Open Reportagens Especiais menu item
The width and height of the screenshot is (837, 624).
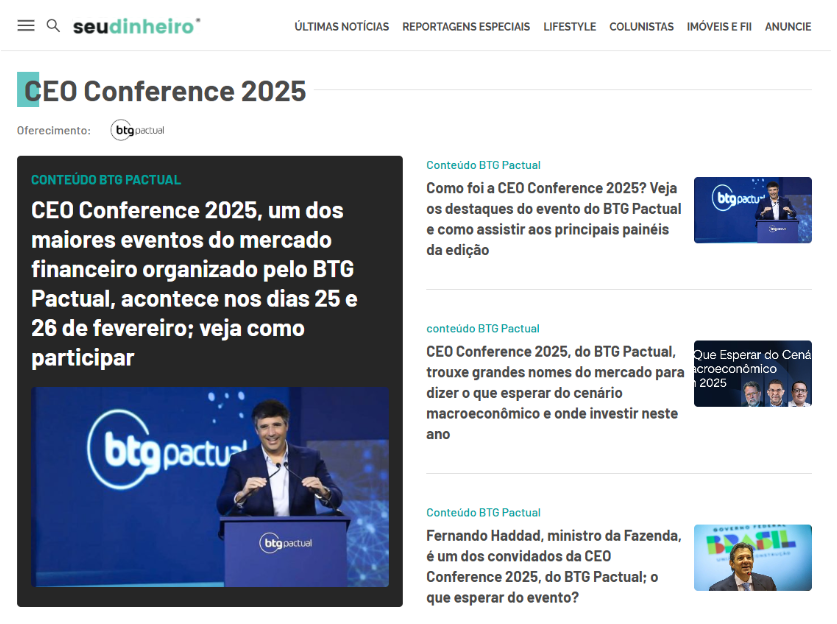click(x=466, y=27)
